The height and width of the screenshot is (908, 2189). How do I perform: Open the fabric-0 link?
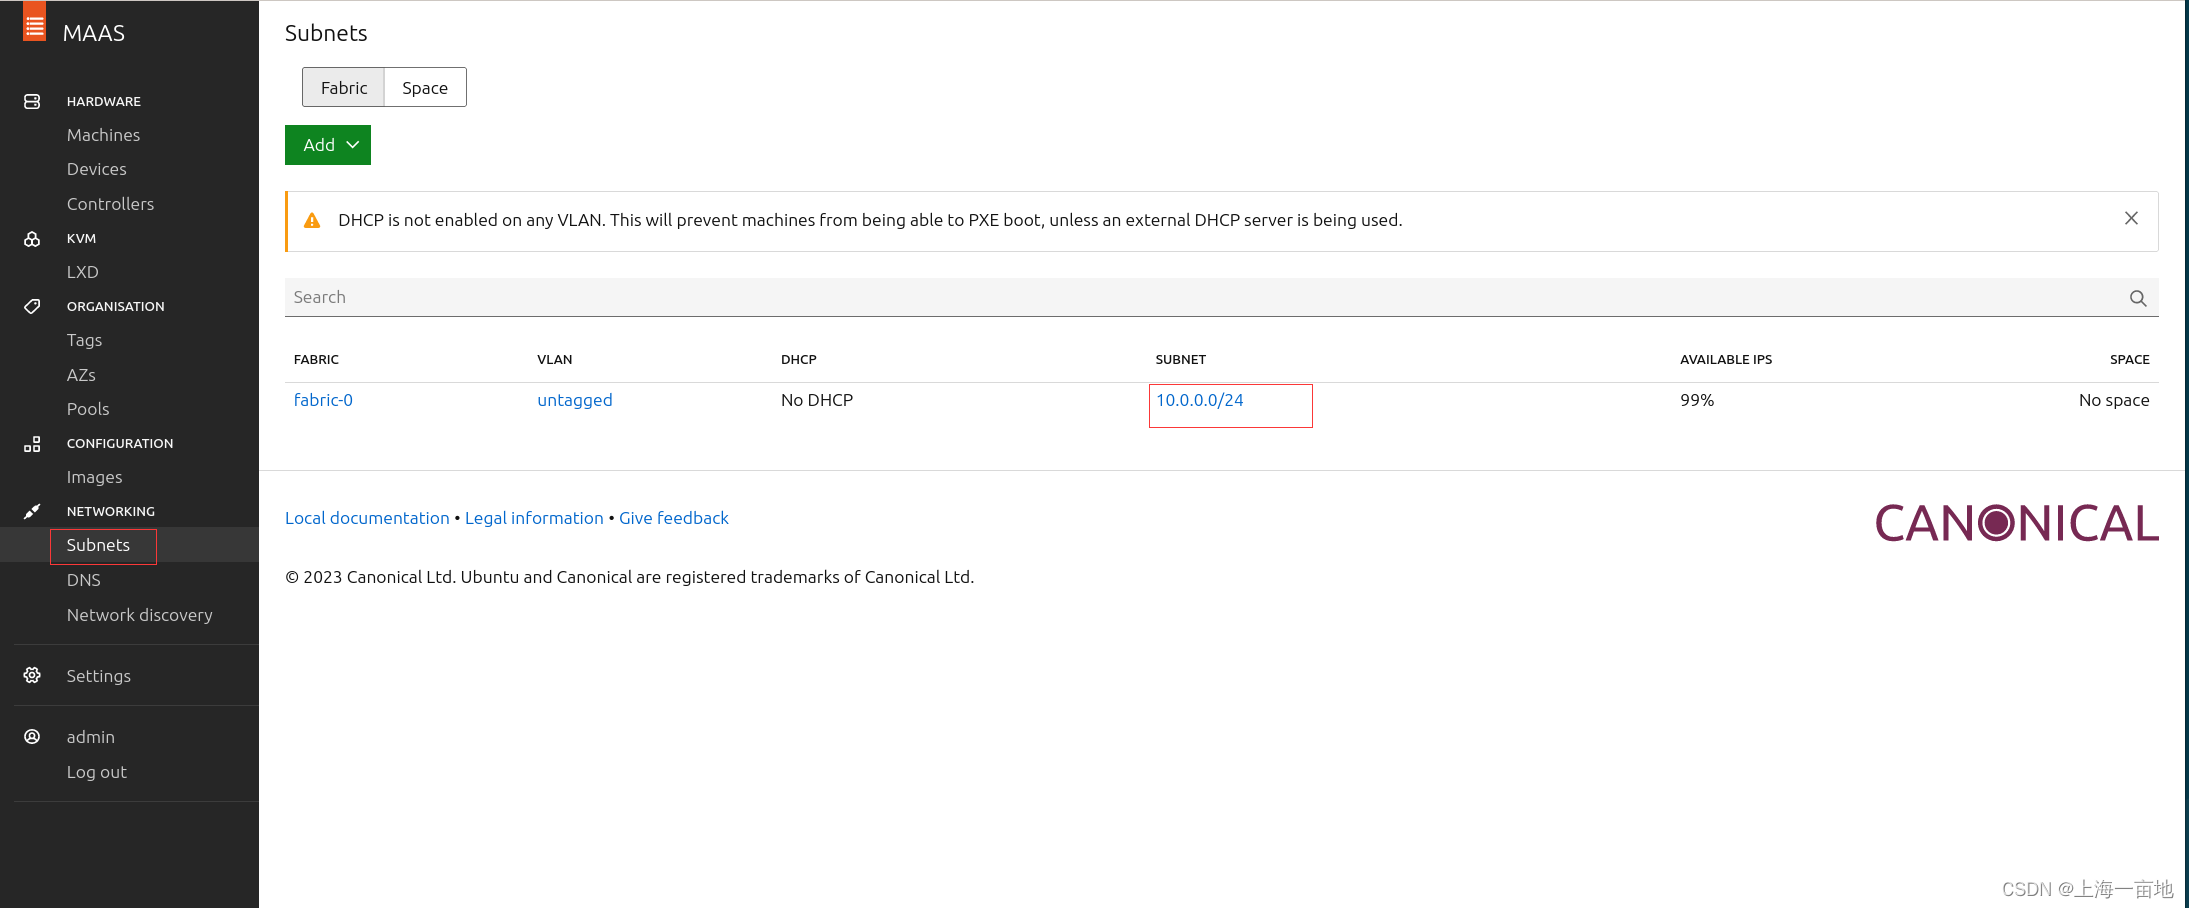pyautogui.click(x=323, y=400)
